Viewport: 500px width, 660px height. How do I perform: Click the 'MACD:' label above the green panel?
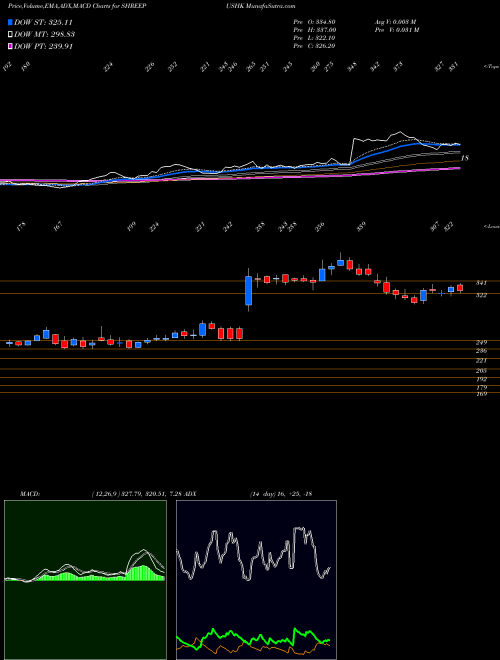tap(30, 494)
